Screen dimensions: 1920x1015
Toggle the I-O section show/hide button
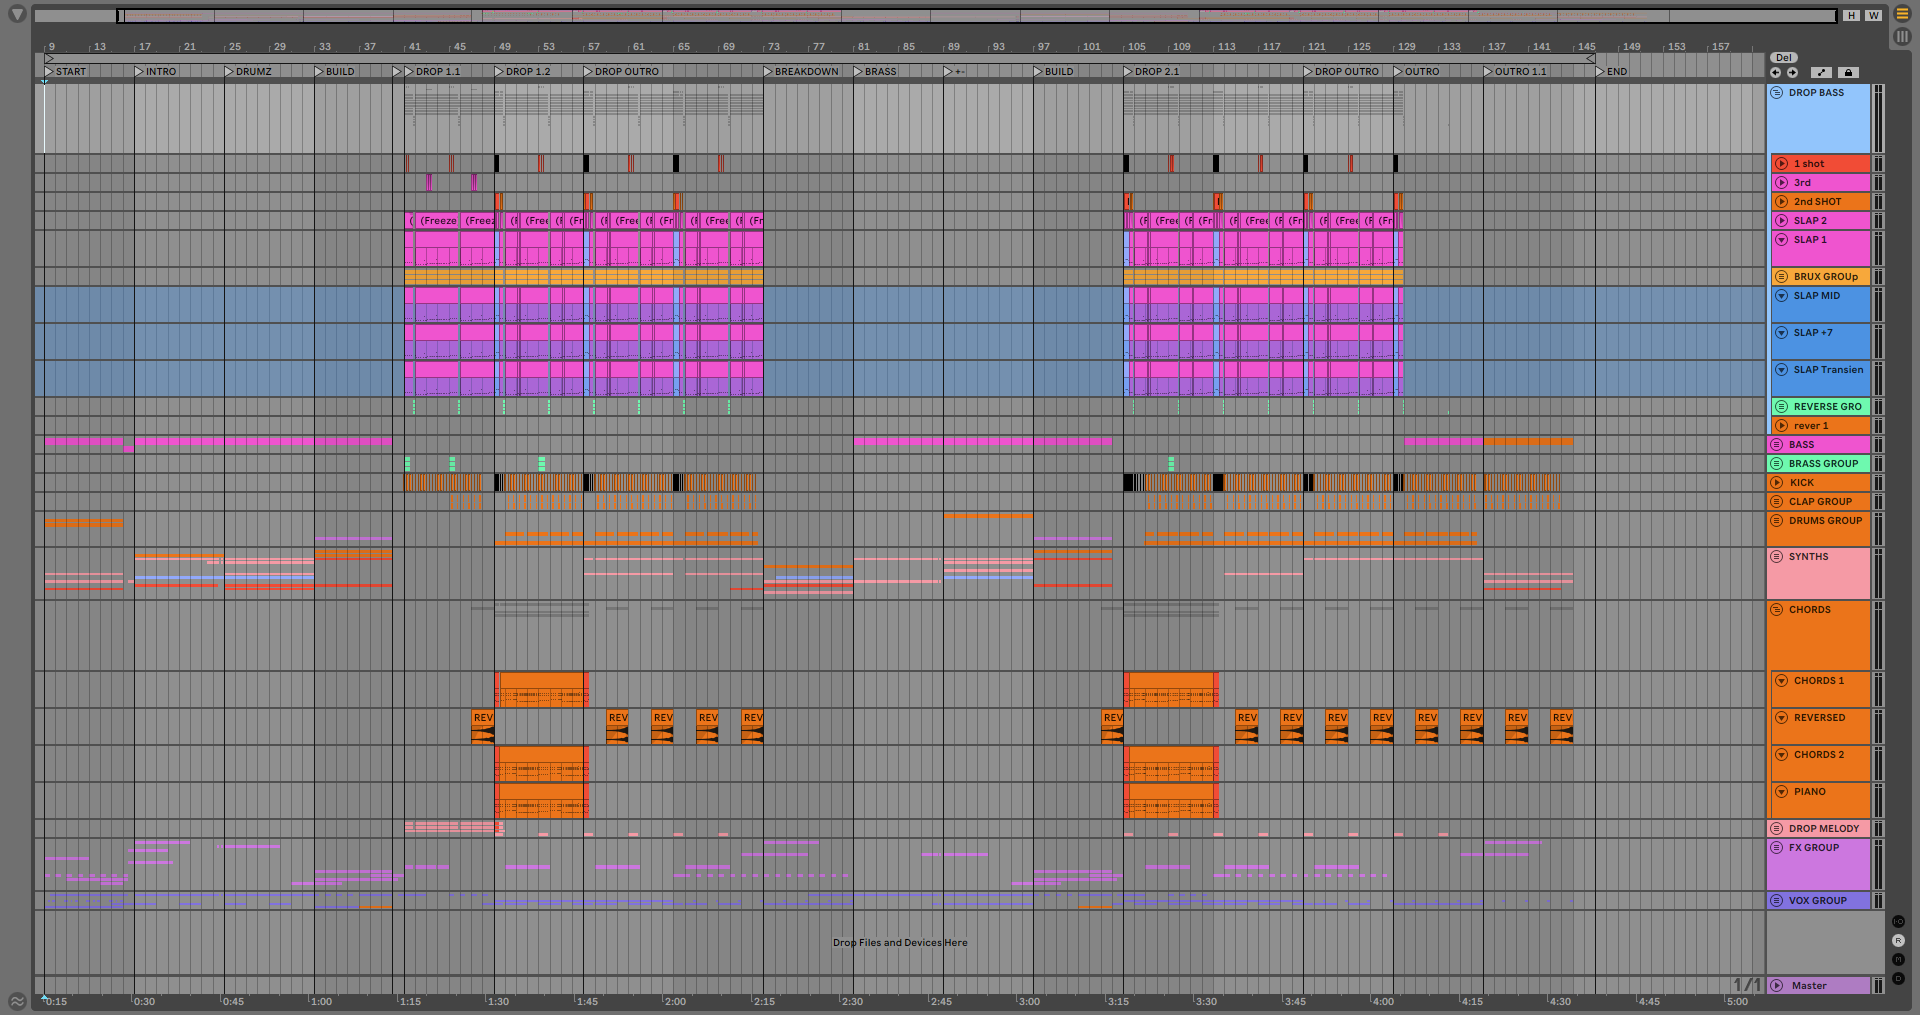click(x=1899, y=921)
